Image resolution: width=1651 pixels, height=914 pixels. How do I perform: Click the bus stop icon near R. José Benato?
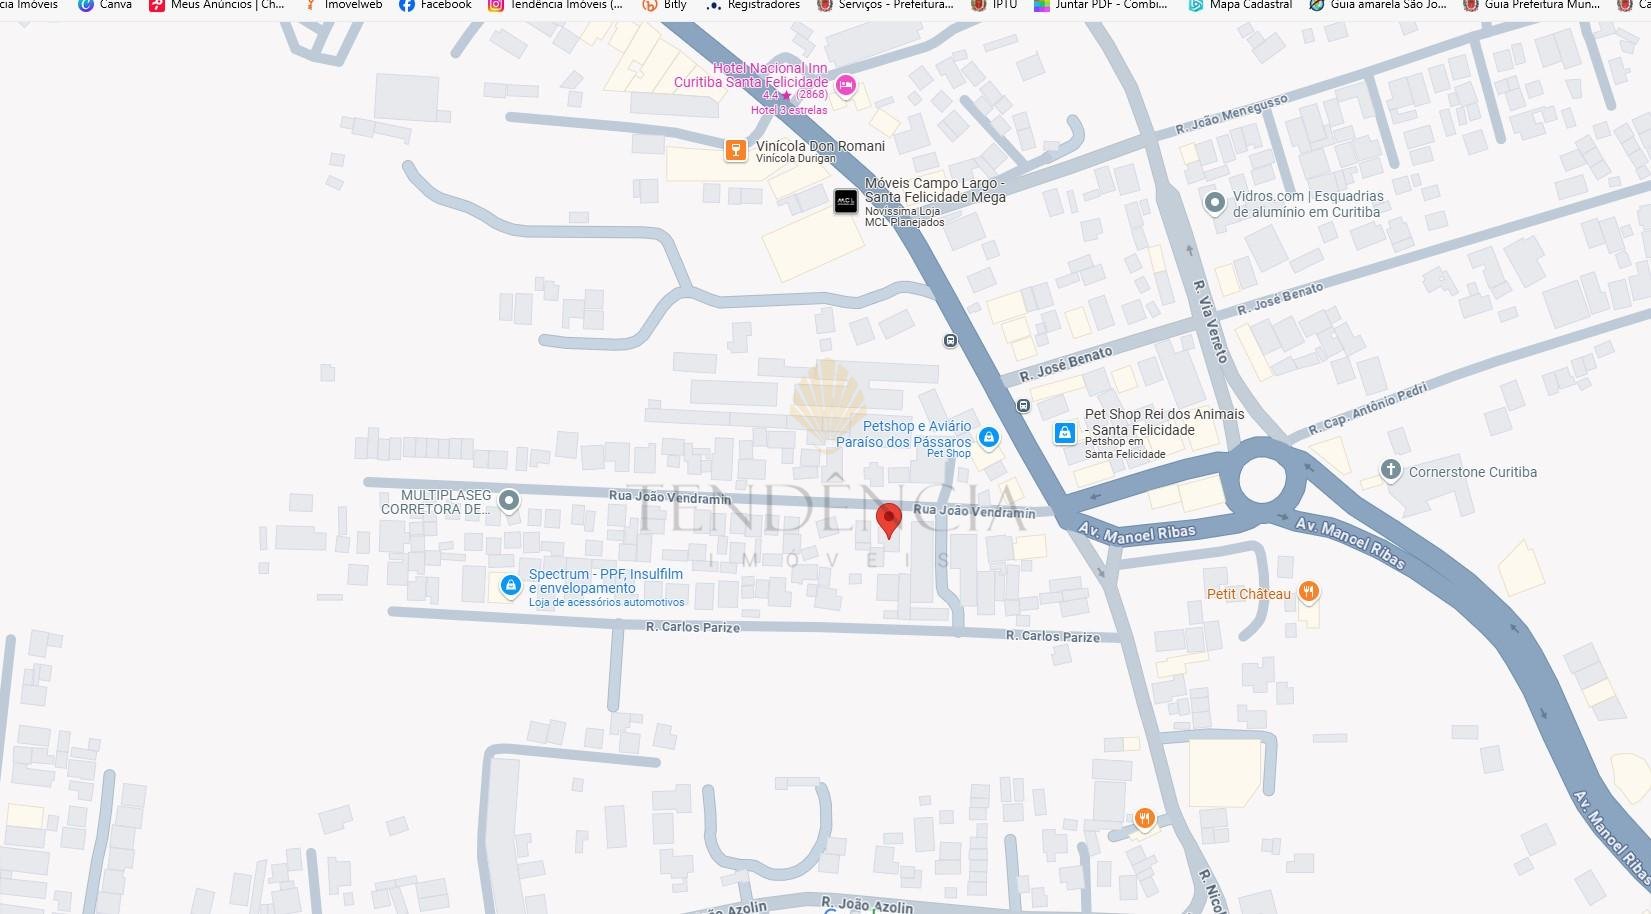[x=1023, y=405]
